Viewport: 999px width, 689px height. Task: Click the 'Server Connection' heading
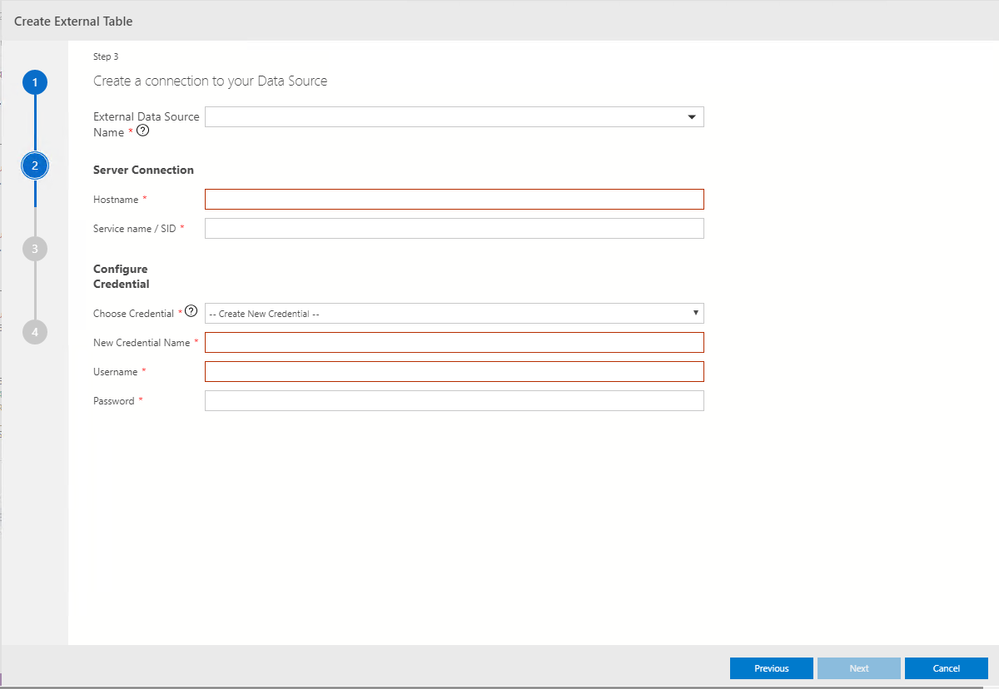(x=143, y=170)
